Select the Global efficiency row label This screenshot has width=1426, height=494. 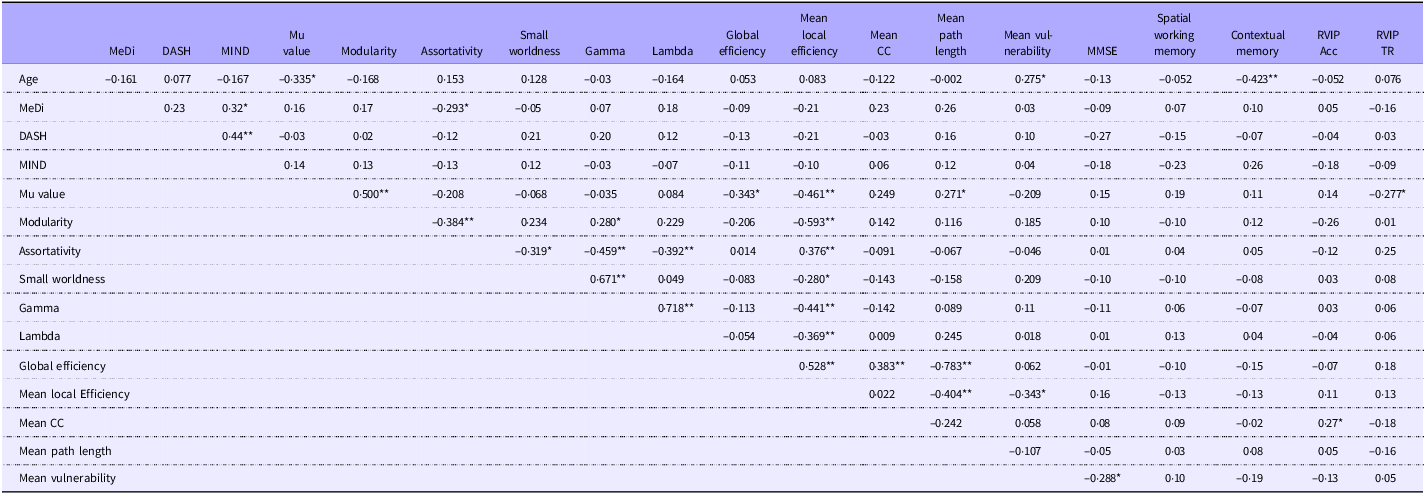coord(60,366)
